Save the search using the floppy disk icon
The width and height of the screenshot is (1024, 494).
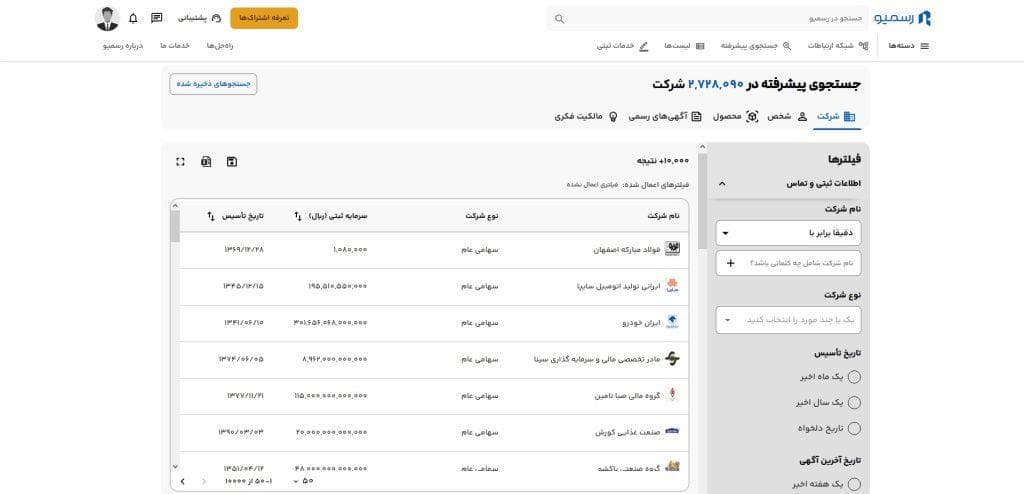tap(231, 161)
